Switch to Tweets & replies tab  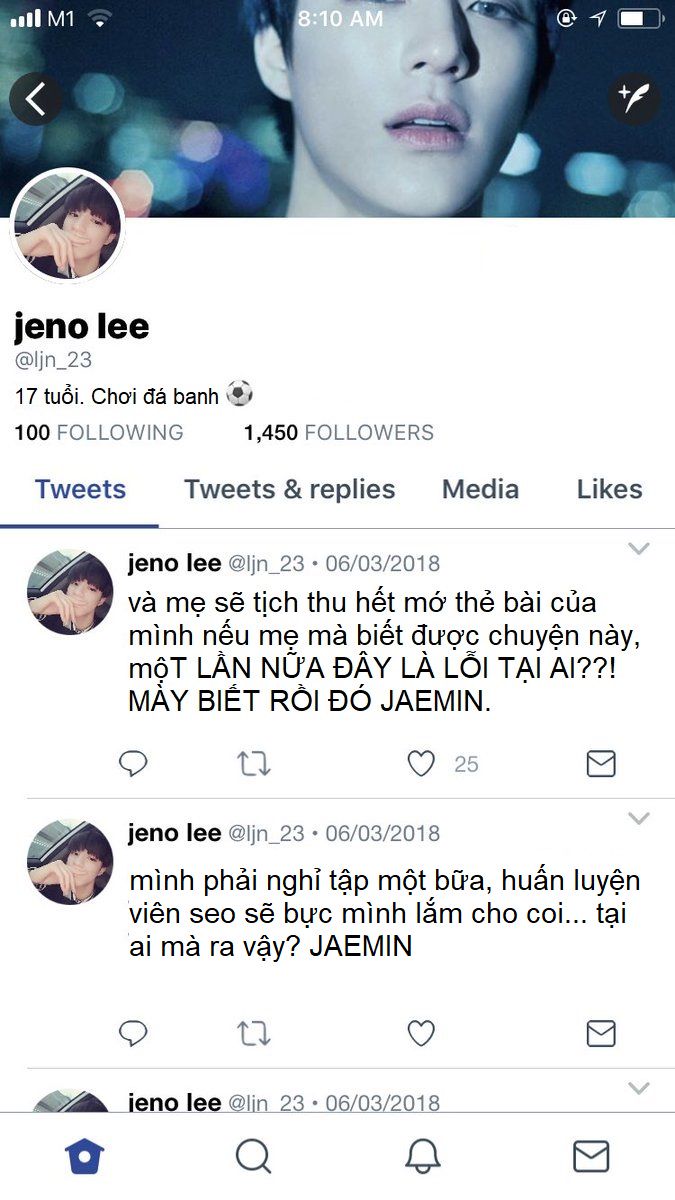click(x=290, y=489)
